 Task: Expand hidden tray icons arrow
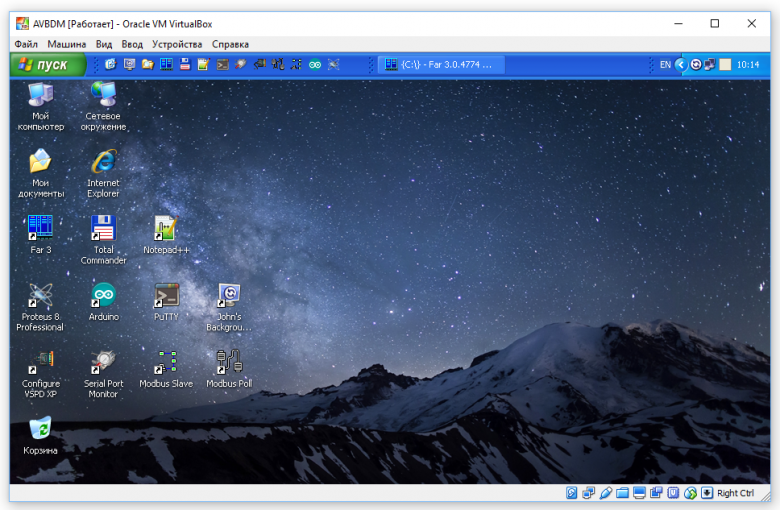(681, 65)
